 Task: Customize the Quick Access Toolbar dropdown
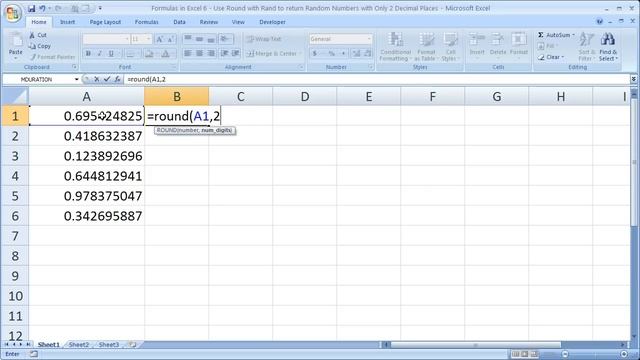[100, 8]
